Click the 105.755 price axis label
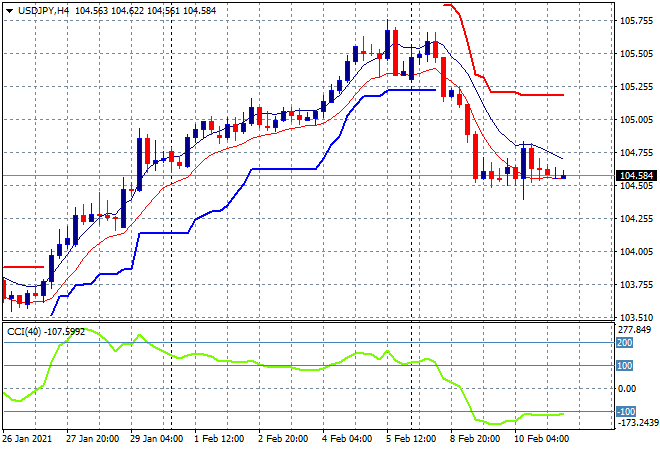The image size is (660, 450). coord(636,21)
